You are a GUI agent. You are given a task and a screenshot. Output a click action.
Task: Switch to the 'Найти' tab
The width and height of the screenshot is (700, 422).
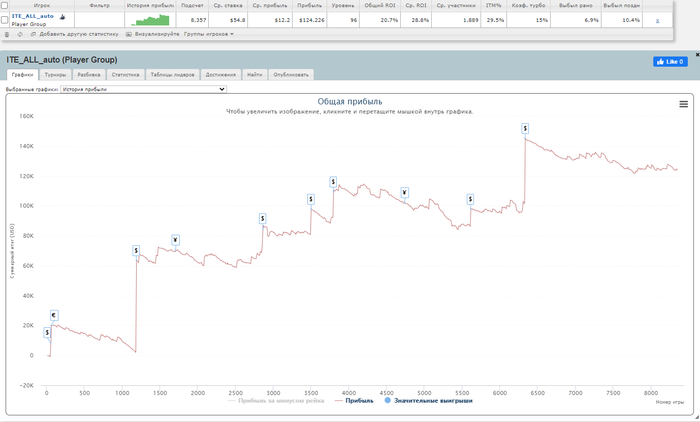pos(254,75)
